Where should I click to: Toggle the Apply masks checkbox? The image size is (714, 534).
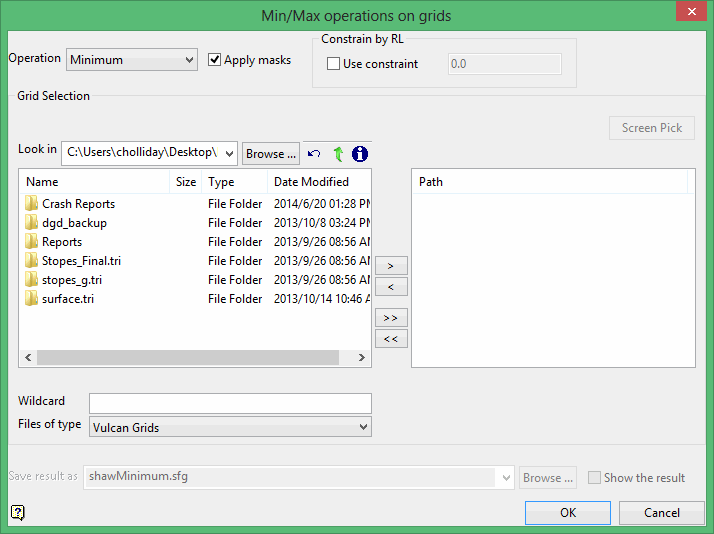pos(215,60)
